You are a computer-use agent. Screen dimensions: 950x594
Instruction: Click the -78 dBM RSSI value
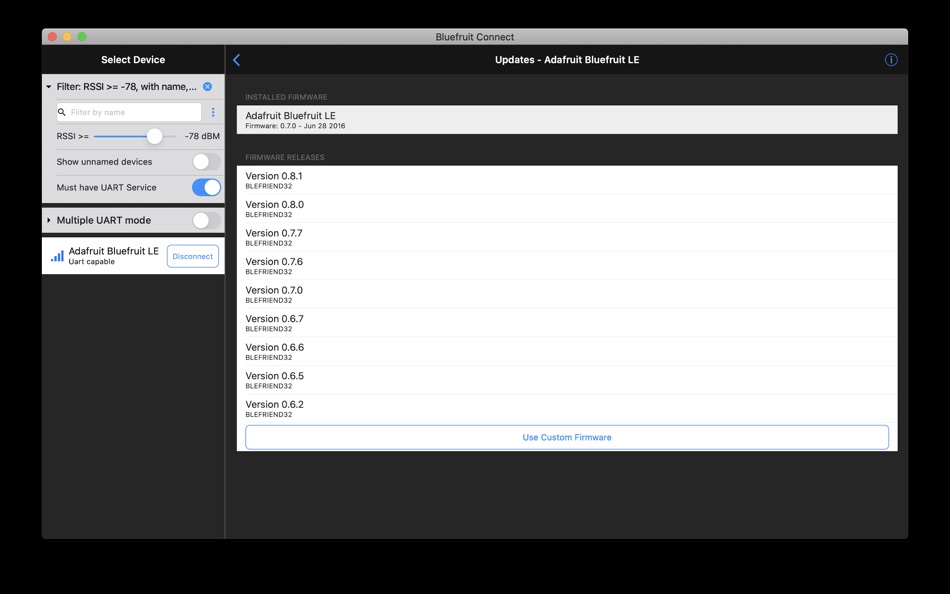(x=202, y=136)
